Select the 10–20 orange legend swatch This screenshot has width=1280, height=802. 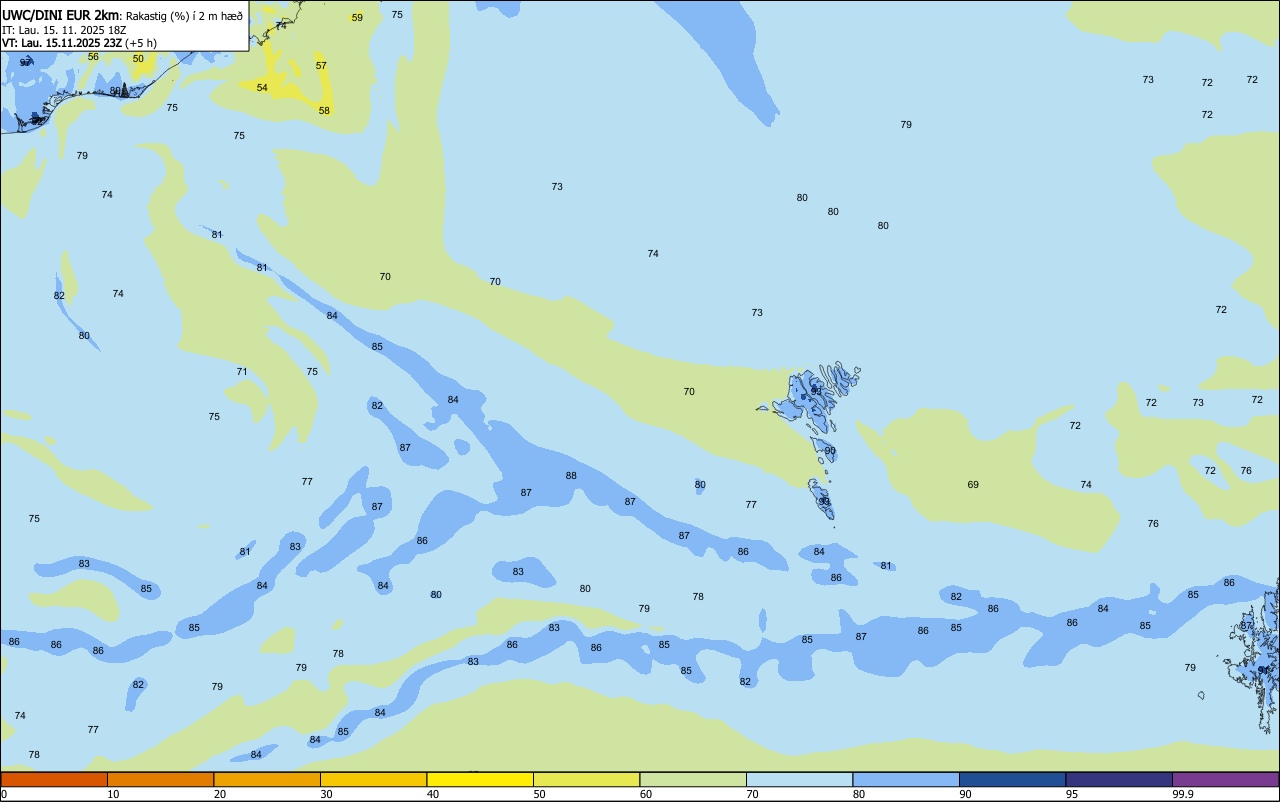tap(160, 779)
